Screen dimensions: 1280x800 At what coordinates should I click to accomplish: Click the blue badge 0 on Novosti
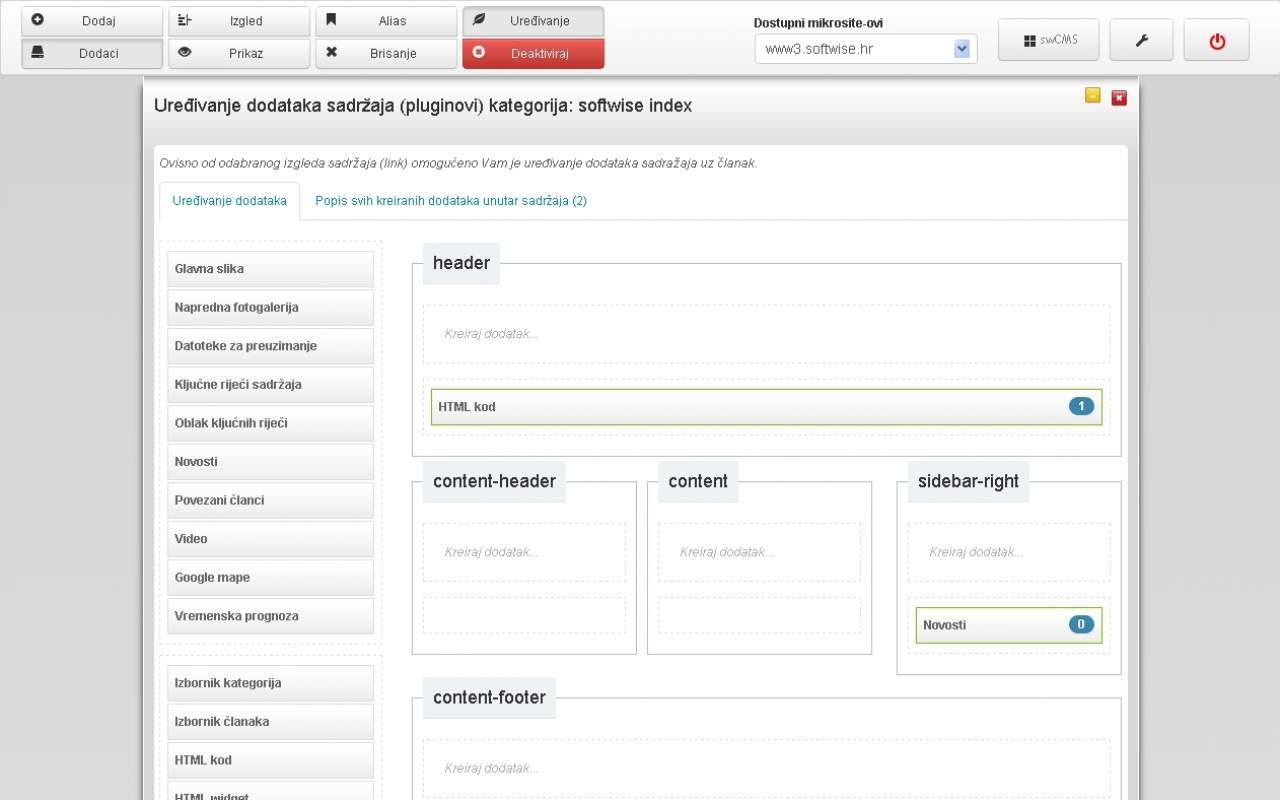tap(1081, 625)
